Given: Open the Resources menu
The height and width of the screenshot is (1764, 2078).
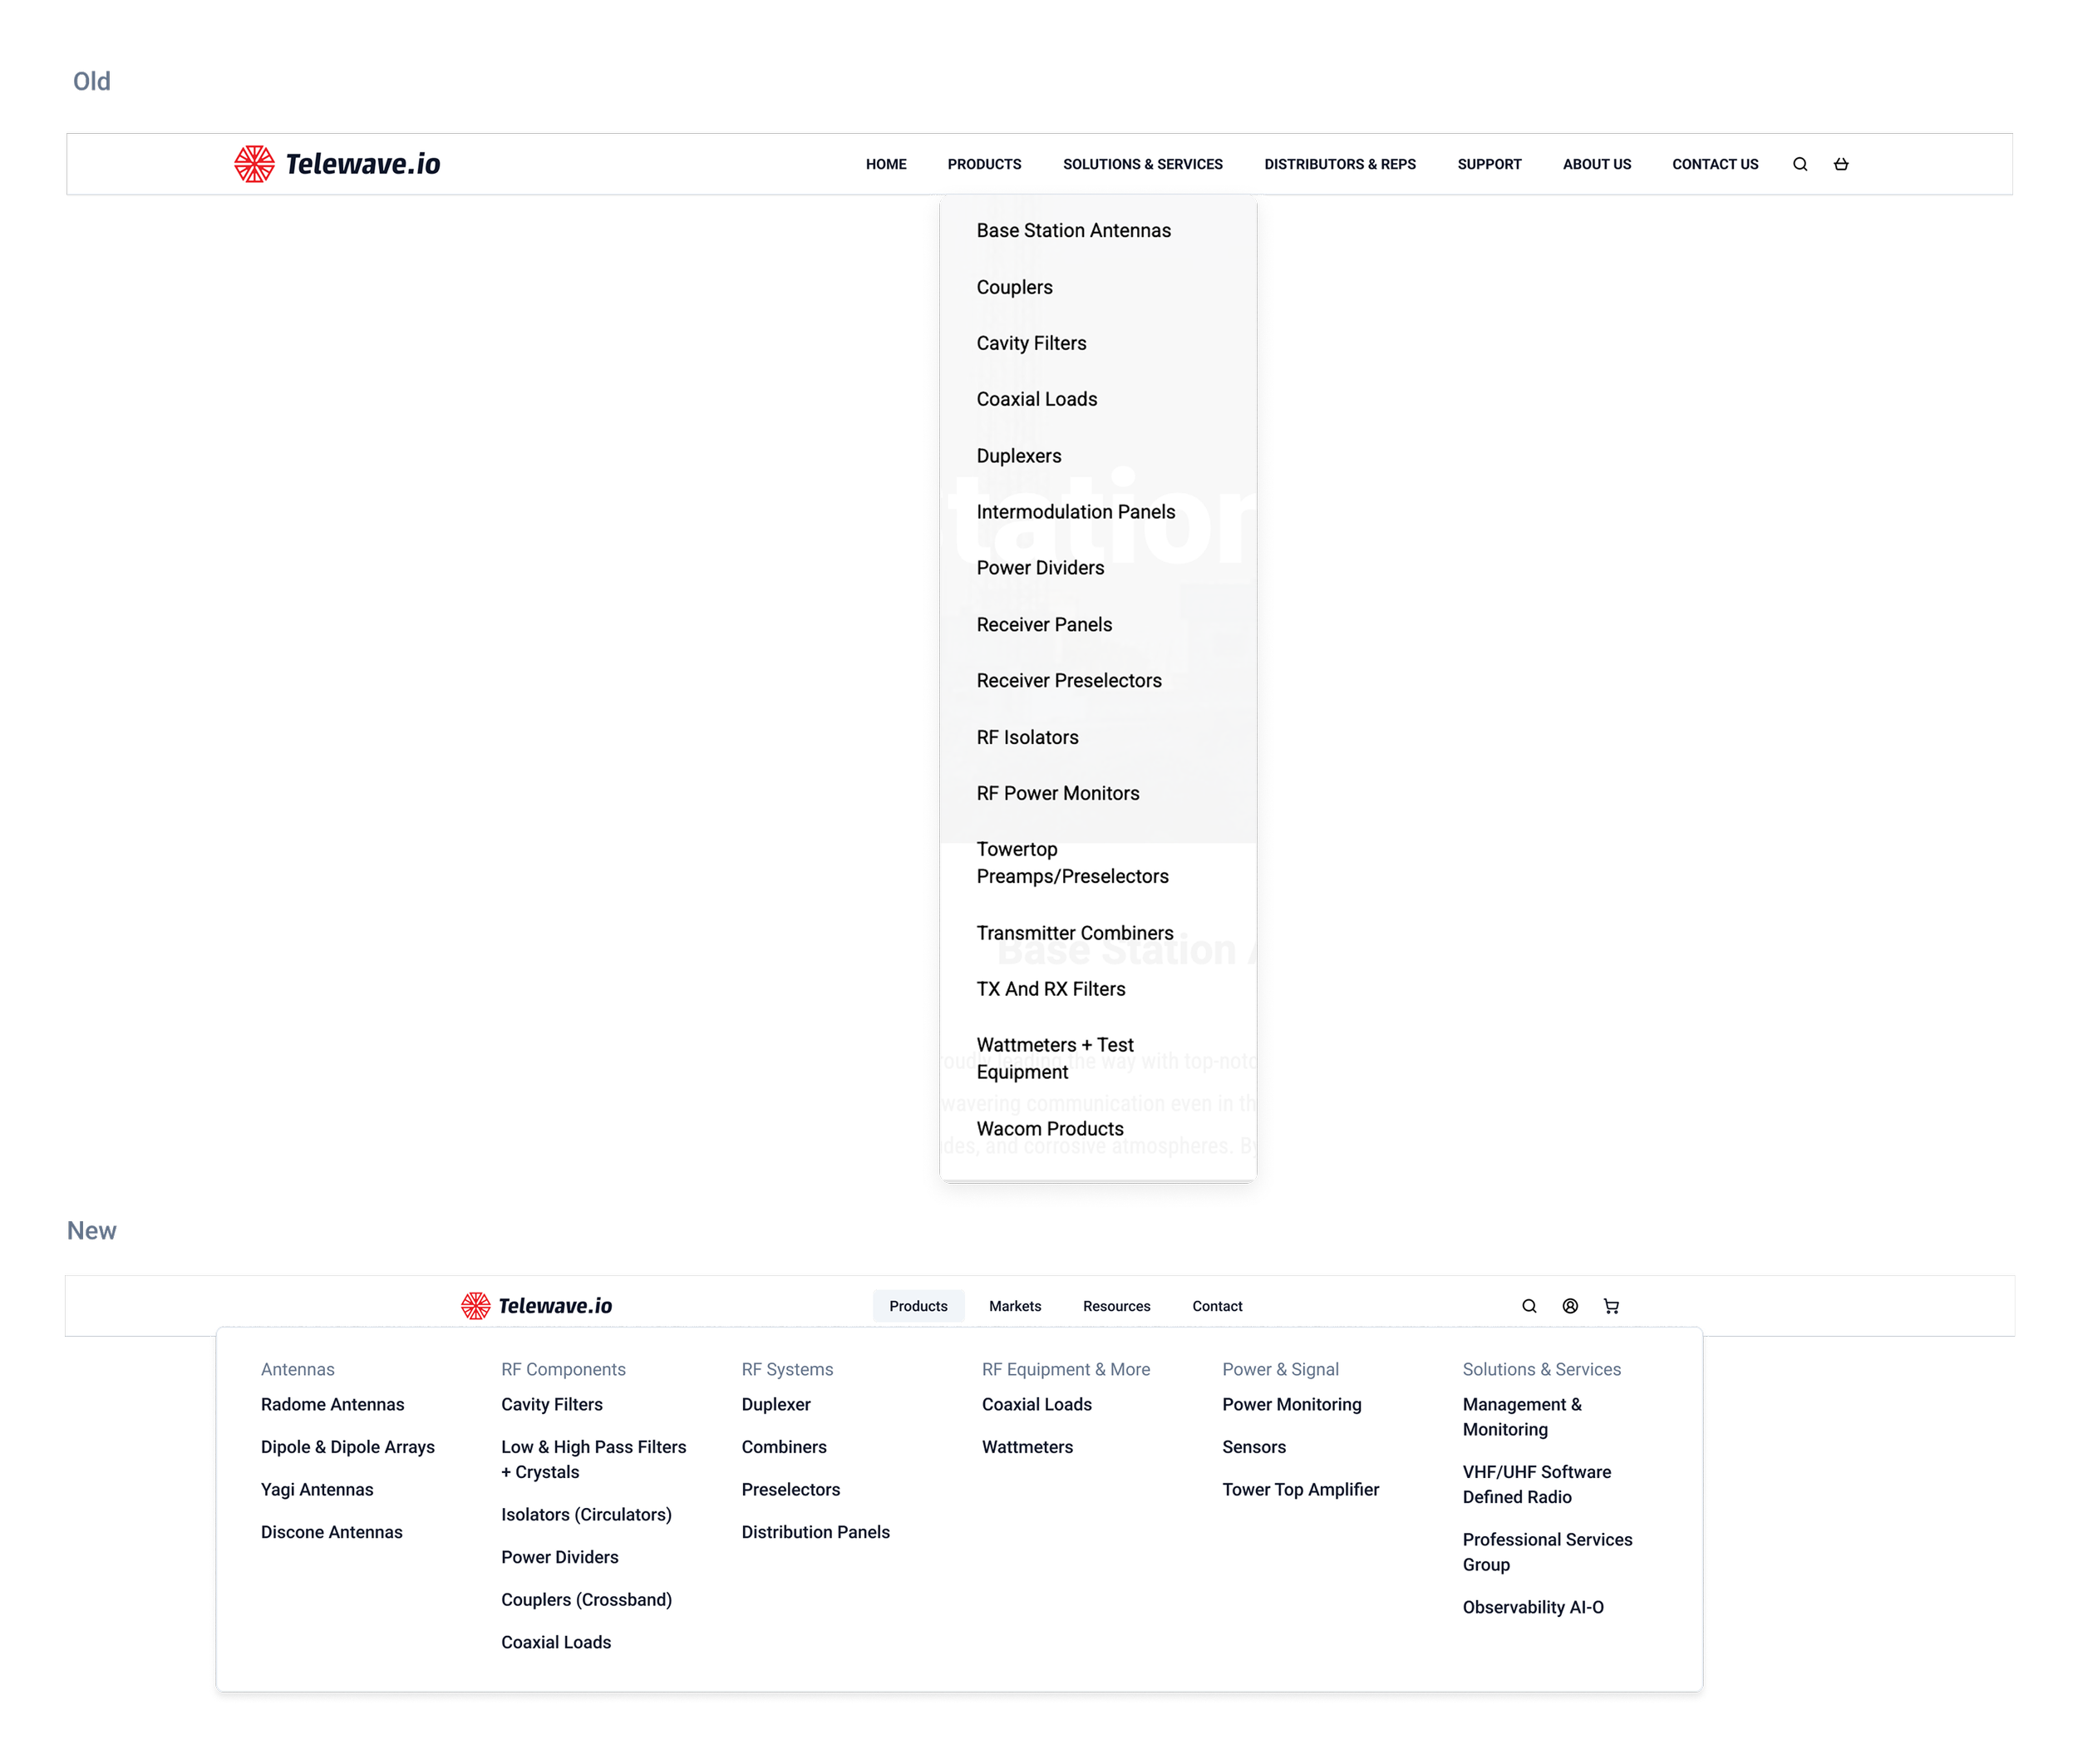Looking at the screenshot, I should 1116,1306.
